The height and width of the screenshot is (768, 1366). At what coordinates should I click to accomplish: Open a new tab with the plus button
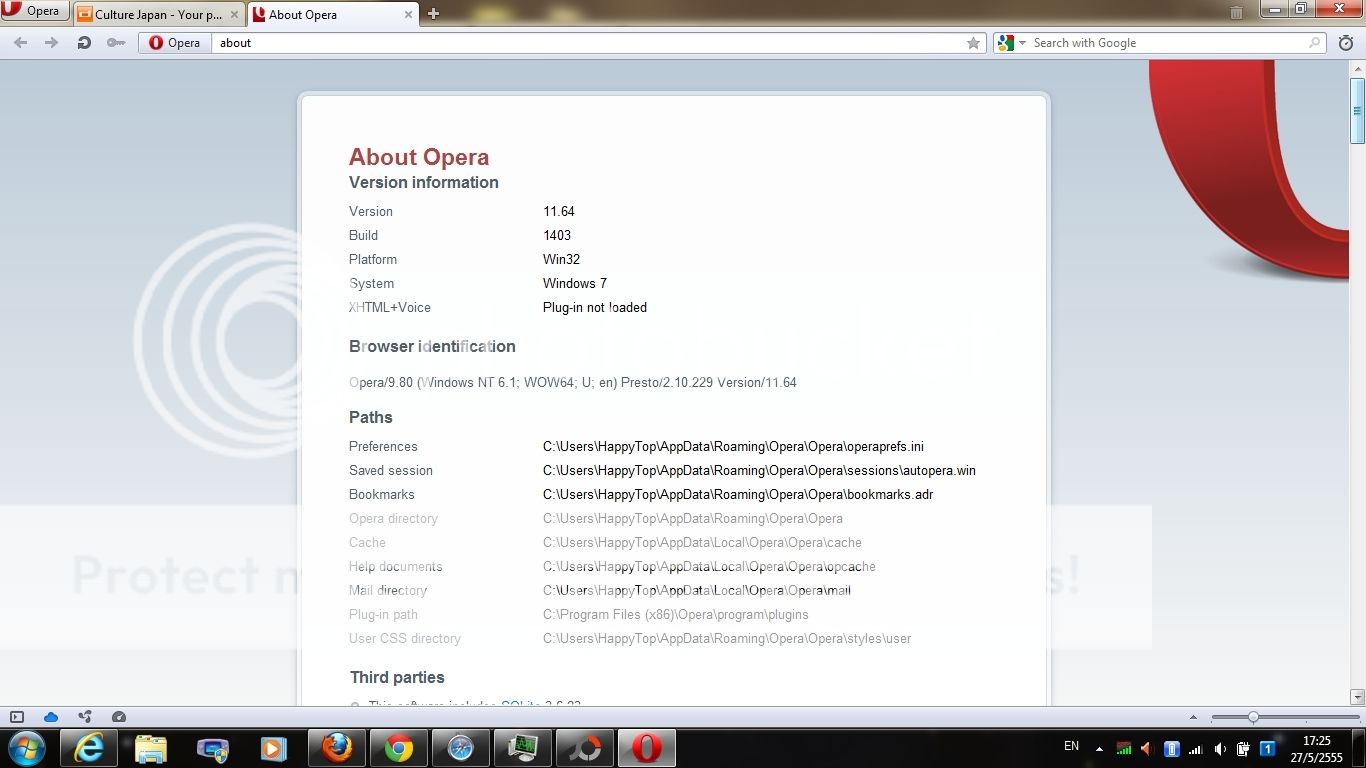(432, 14)
